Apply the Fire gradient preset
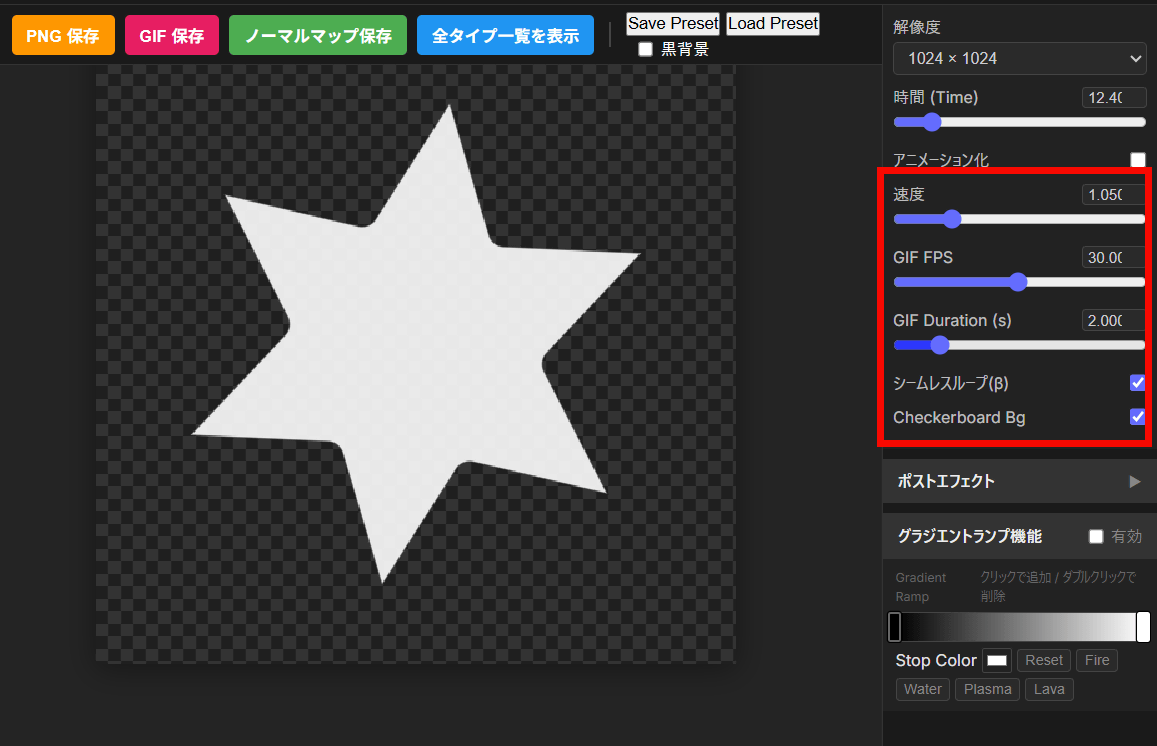Viewport: 1157px width, 746px height. click(x=1097, y=661)
